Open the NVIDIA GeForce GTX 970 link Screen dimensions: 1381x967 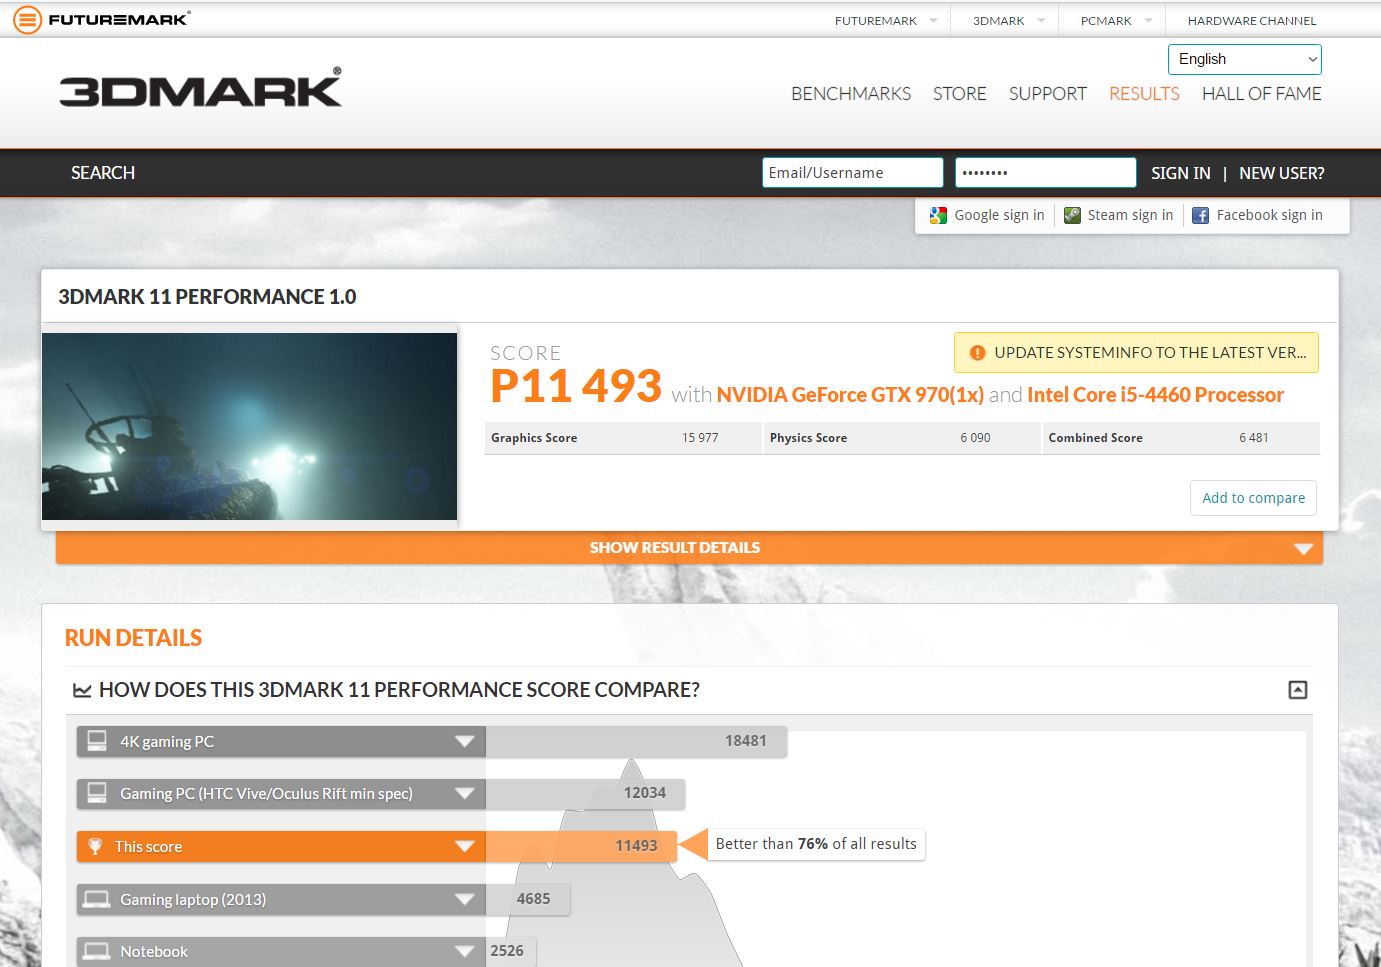pos(850,395)
